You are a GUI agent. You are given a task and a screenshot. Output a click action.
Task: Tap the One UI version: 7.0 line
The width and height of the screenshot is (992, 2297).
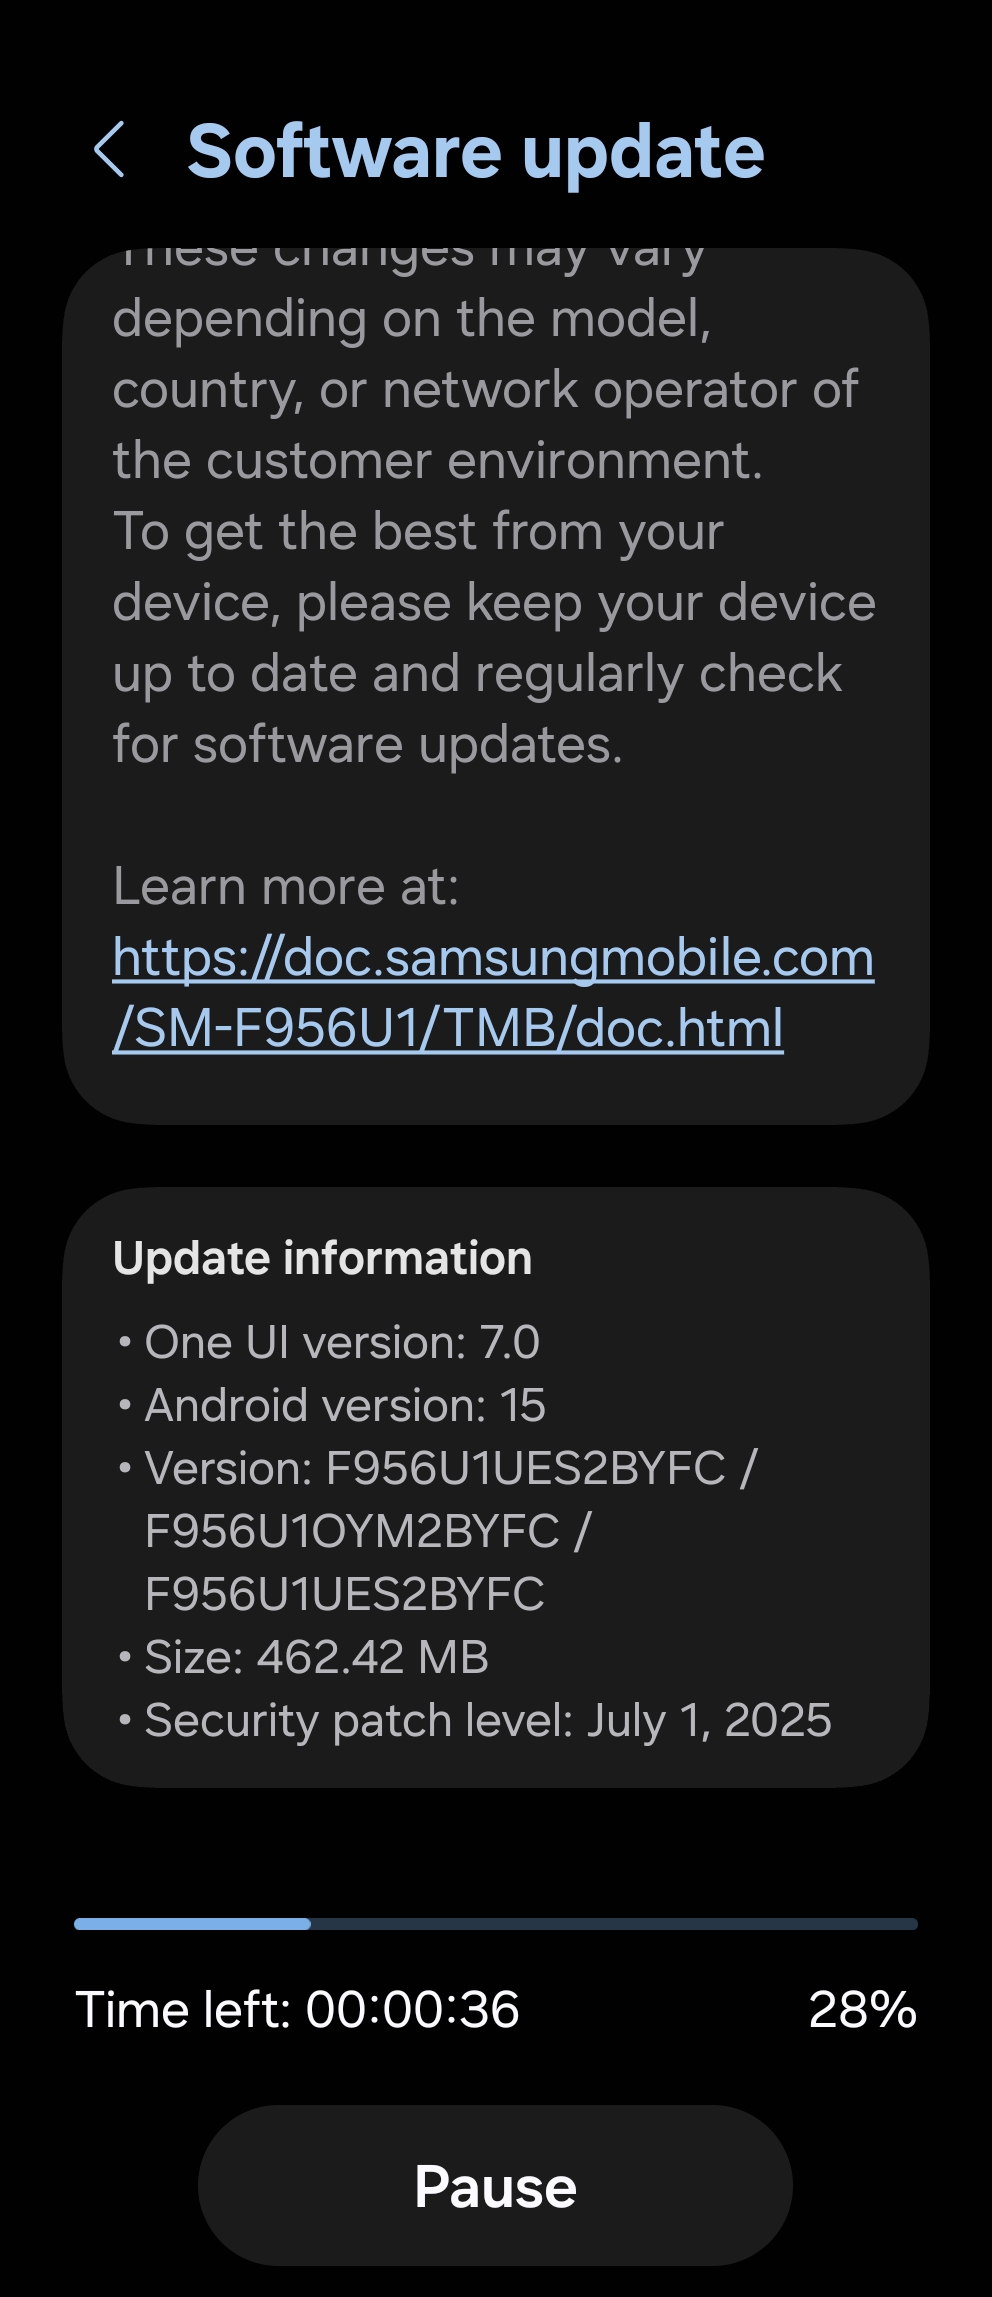click(328, 1342)
